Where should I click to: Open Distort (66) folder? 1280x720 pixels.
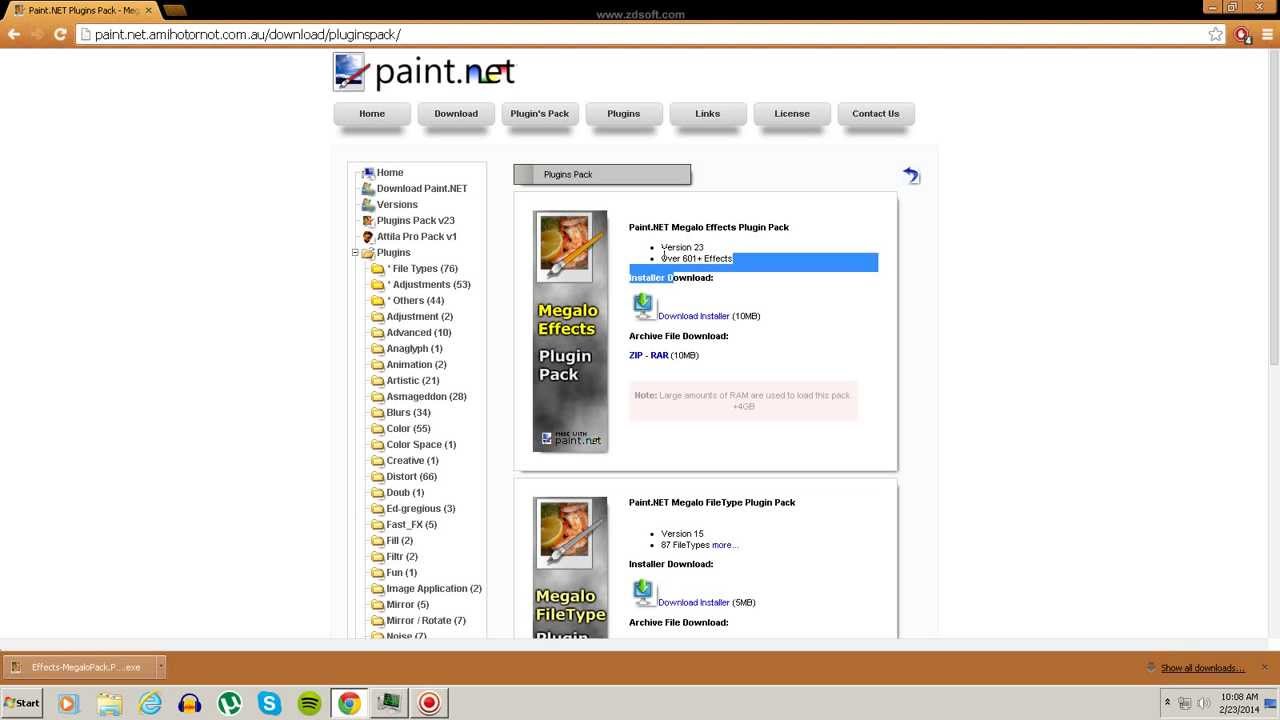pos(411,477)
